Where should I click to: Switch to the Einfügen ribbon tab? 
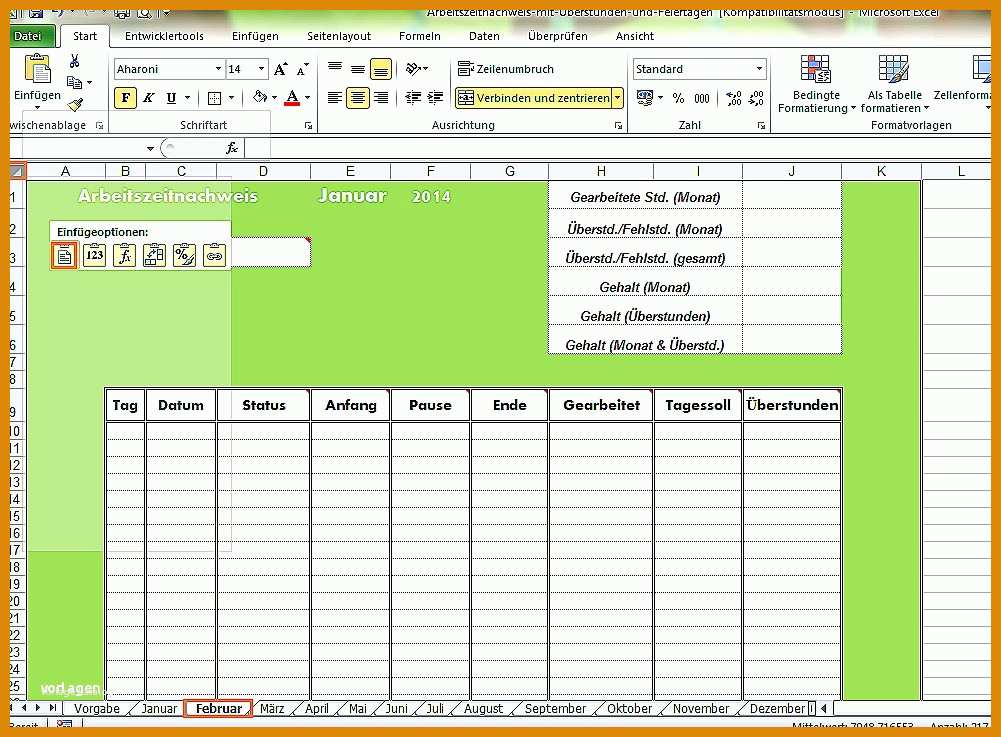coord(255,36)
